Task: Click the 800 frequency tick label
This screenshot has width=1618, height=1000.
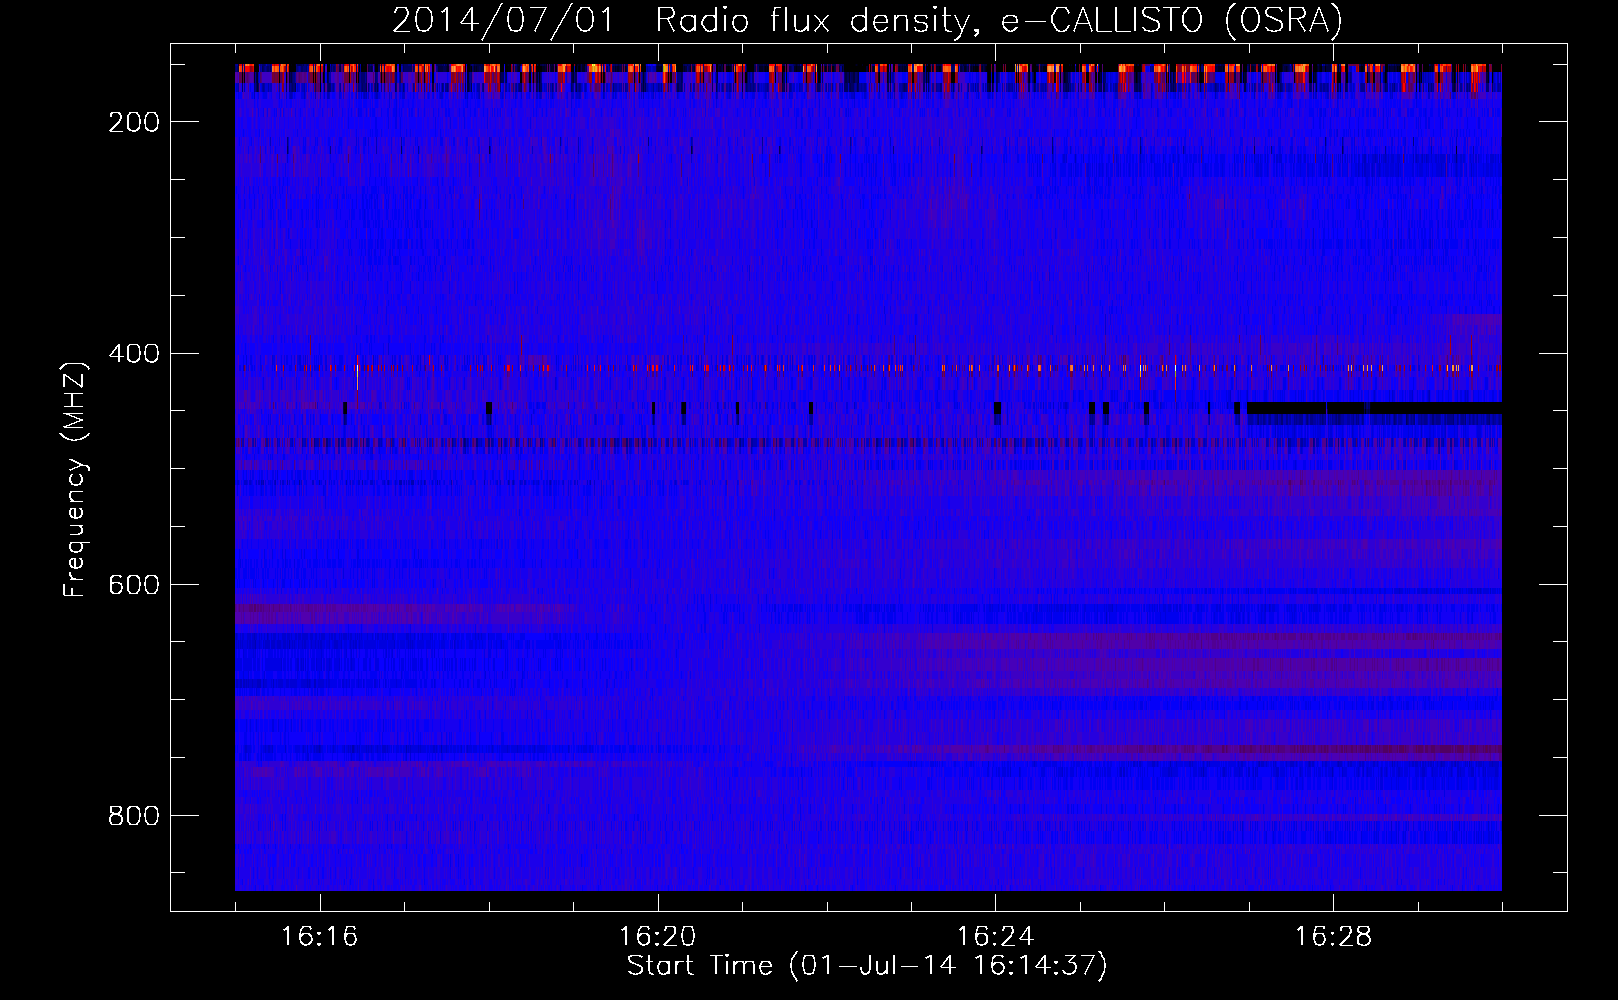Action: (x=133, y=816)
